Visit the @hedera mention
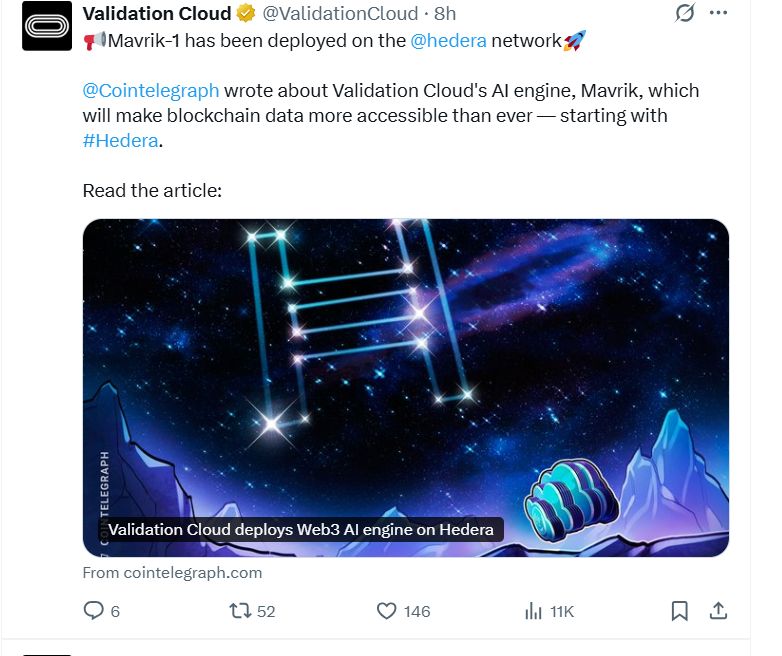The image size is (782, 656). click(x=448, y=41)
